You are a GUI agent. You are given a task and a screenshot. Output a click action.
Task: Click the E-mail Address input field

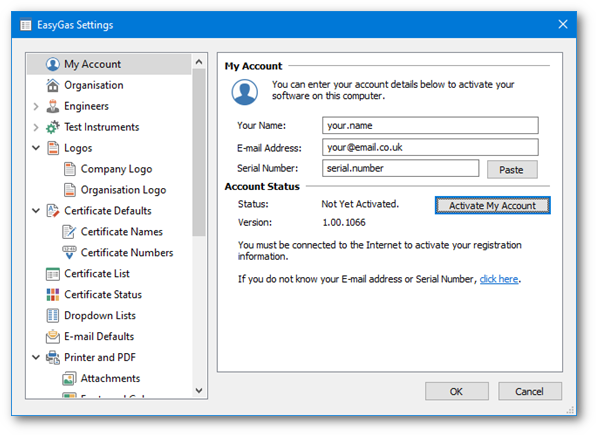click(x=430, y=147)
